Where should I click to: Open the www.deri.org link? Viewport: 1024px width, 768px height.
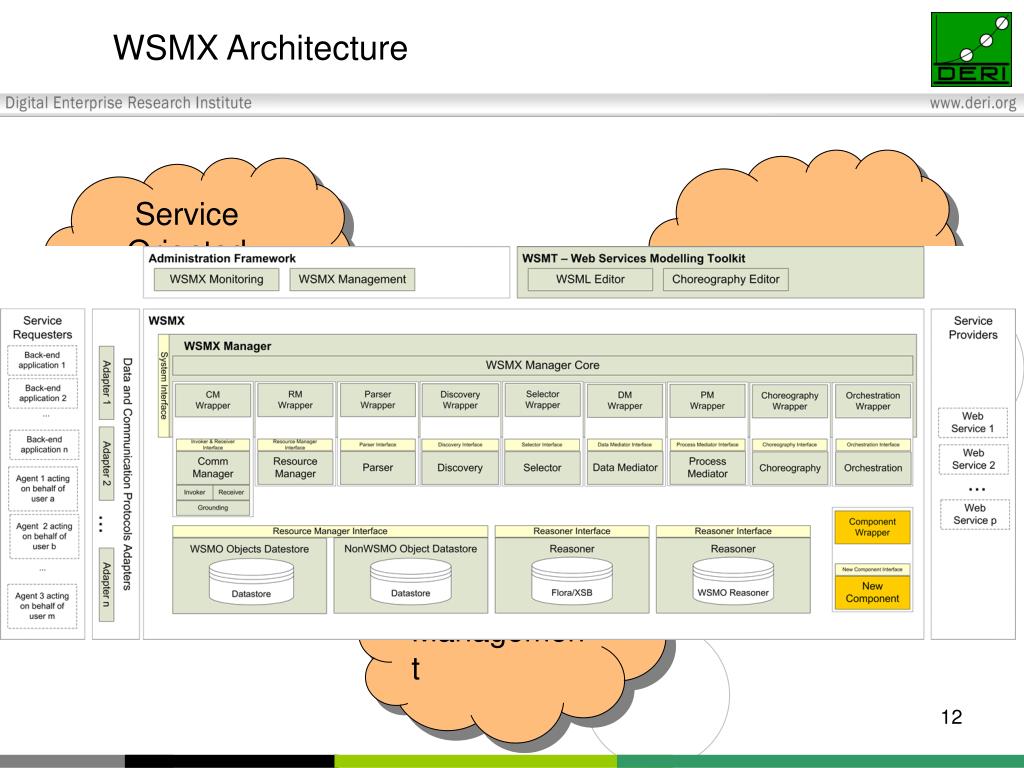coord(973,103)
